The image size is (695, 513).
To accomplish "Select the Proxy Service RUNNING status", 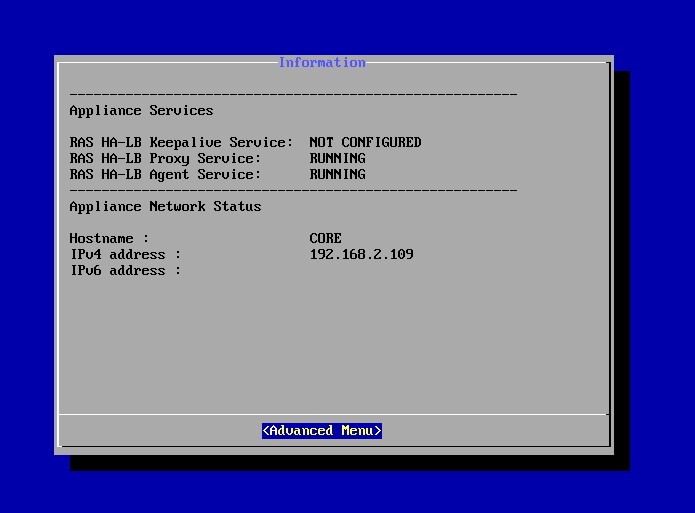I will [337, 158].
